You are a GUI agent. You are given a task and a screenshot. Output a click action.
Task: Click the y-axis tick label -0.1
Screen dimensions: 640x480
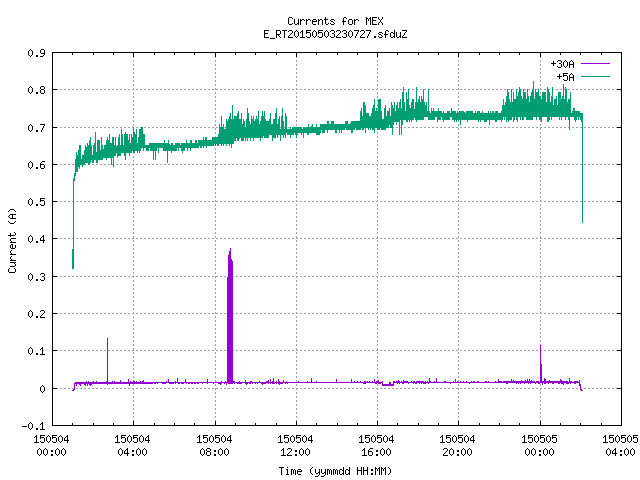pyautogui.click(x=33, y=426)
